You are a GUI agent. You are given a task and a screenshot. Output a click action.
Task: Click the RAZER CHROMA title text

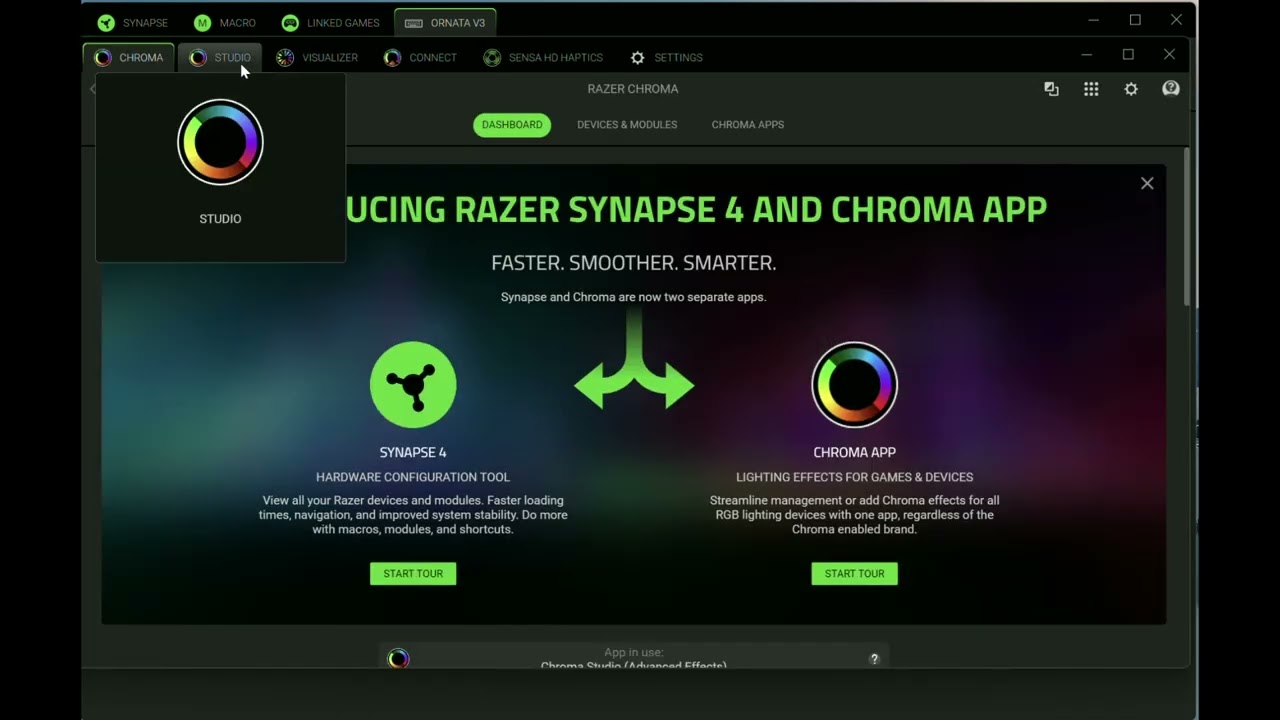tap(633, 89)
